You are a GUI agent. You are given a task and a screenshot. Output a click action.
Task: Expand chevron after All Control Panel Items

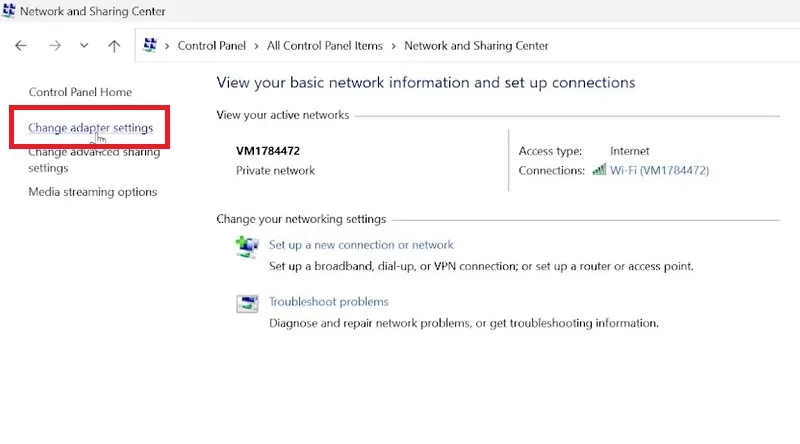(x=393, y=46)
